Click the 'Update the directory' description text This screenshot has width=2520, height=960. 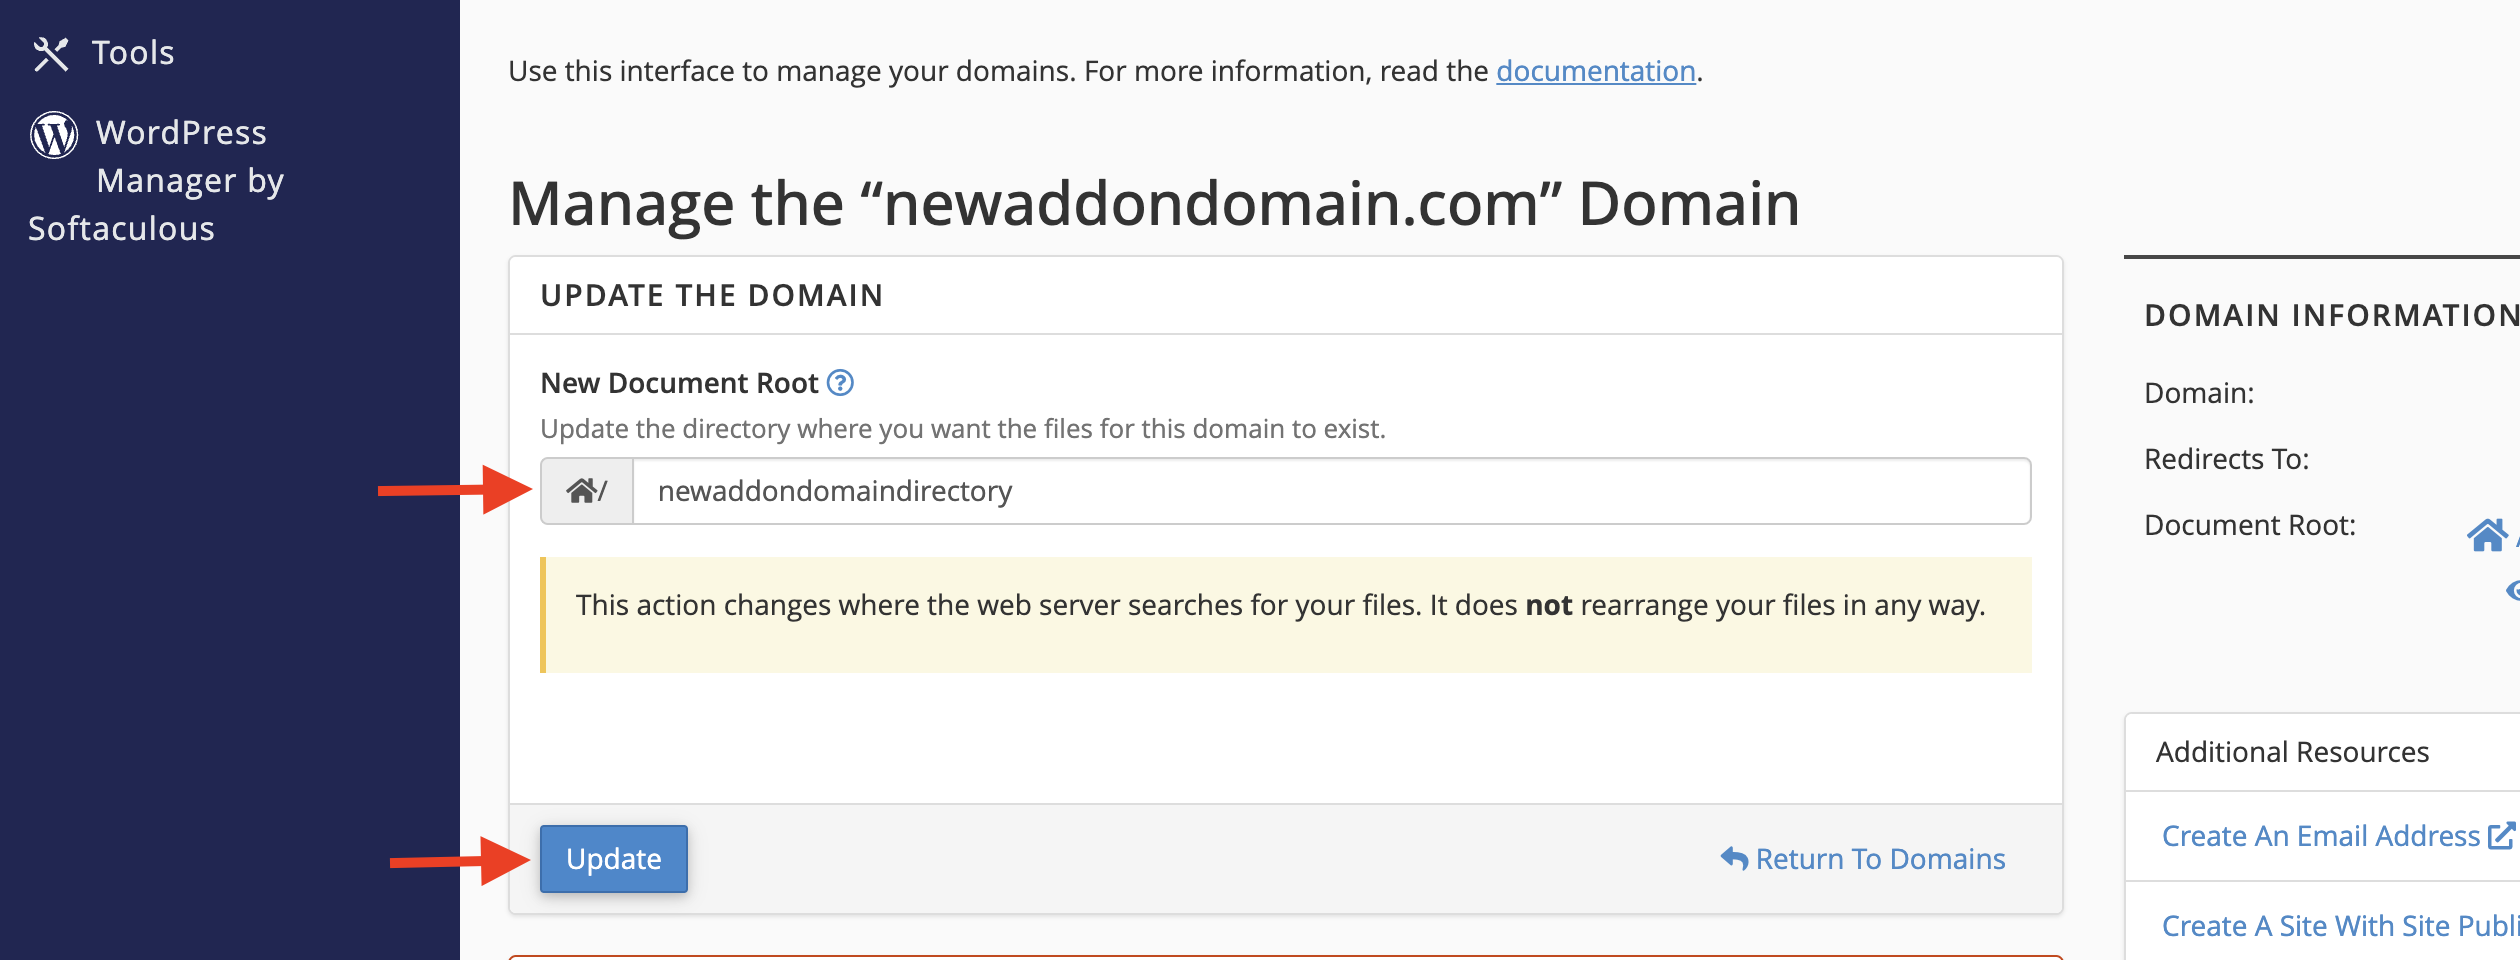963,429
